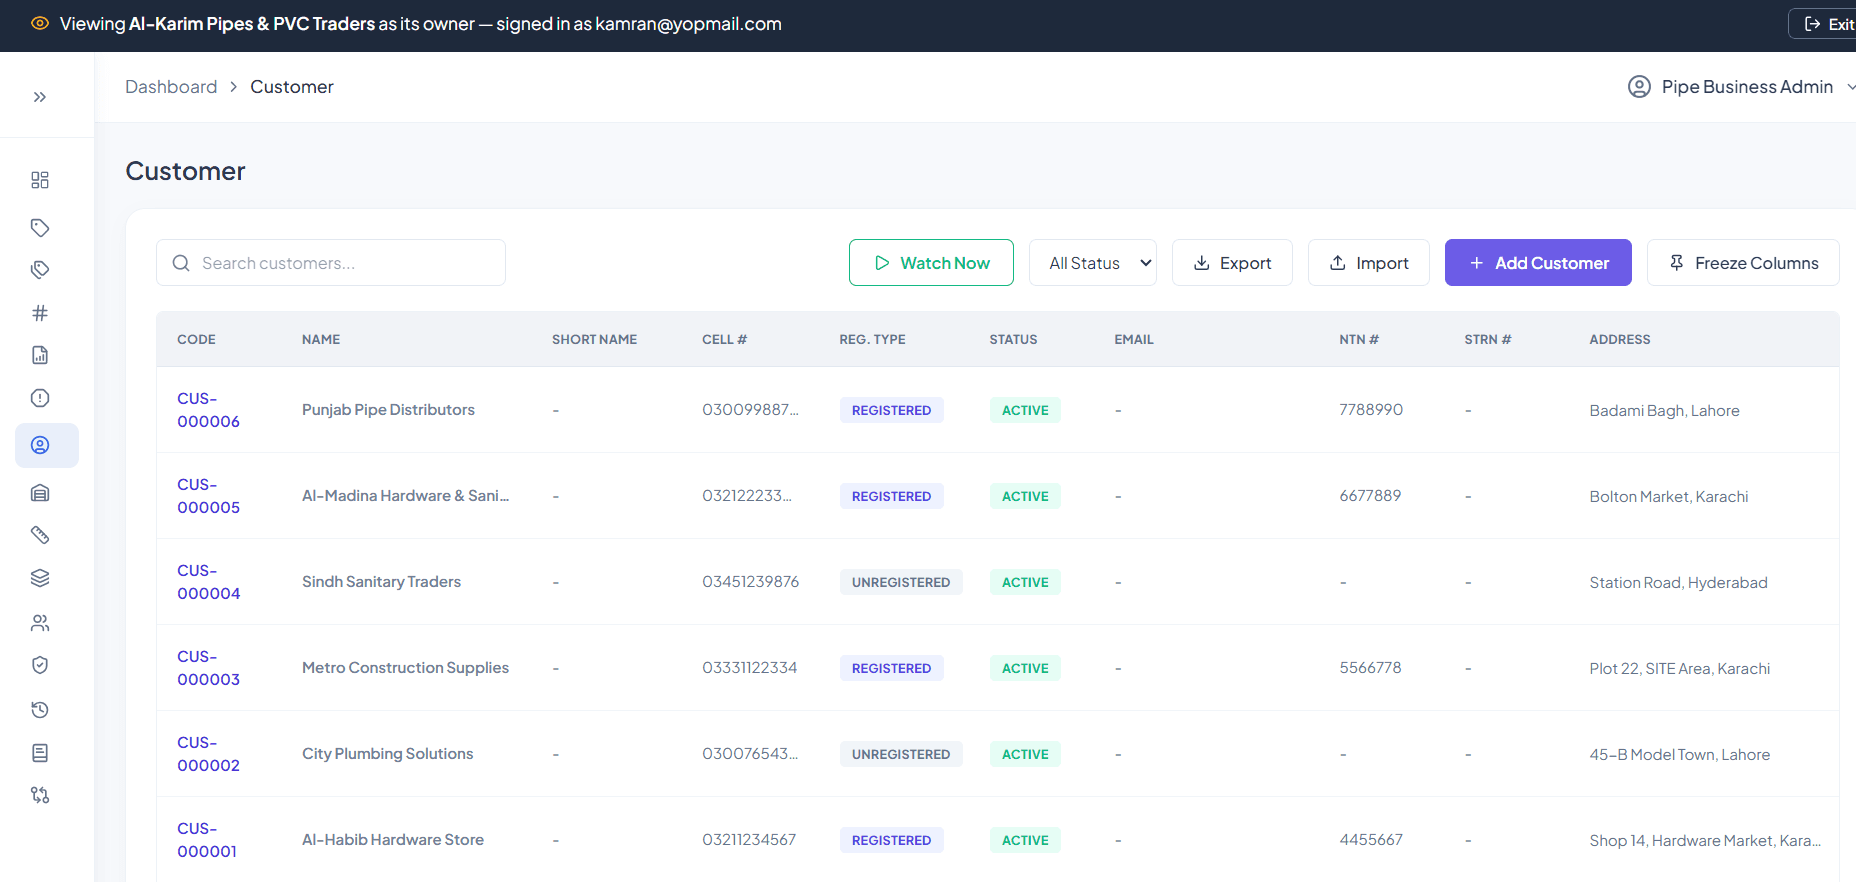Click address Station Road, Hyderabad
The width and height of the screenshot is (1856, 882).
[1678, 583]
